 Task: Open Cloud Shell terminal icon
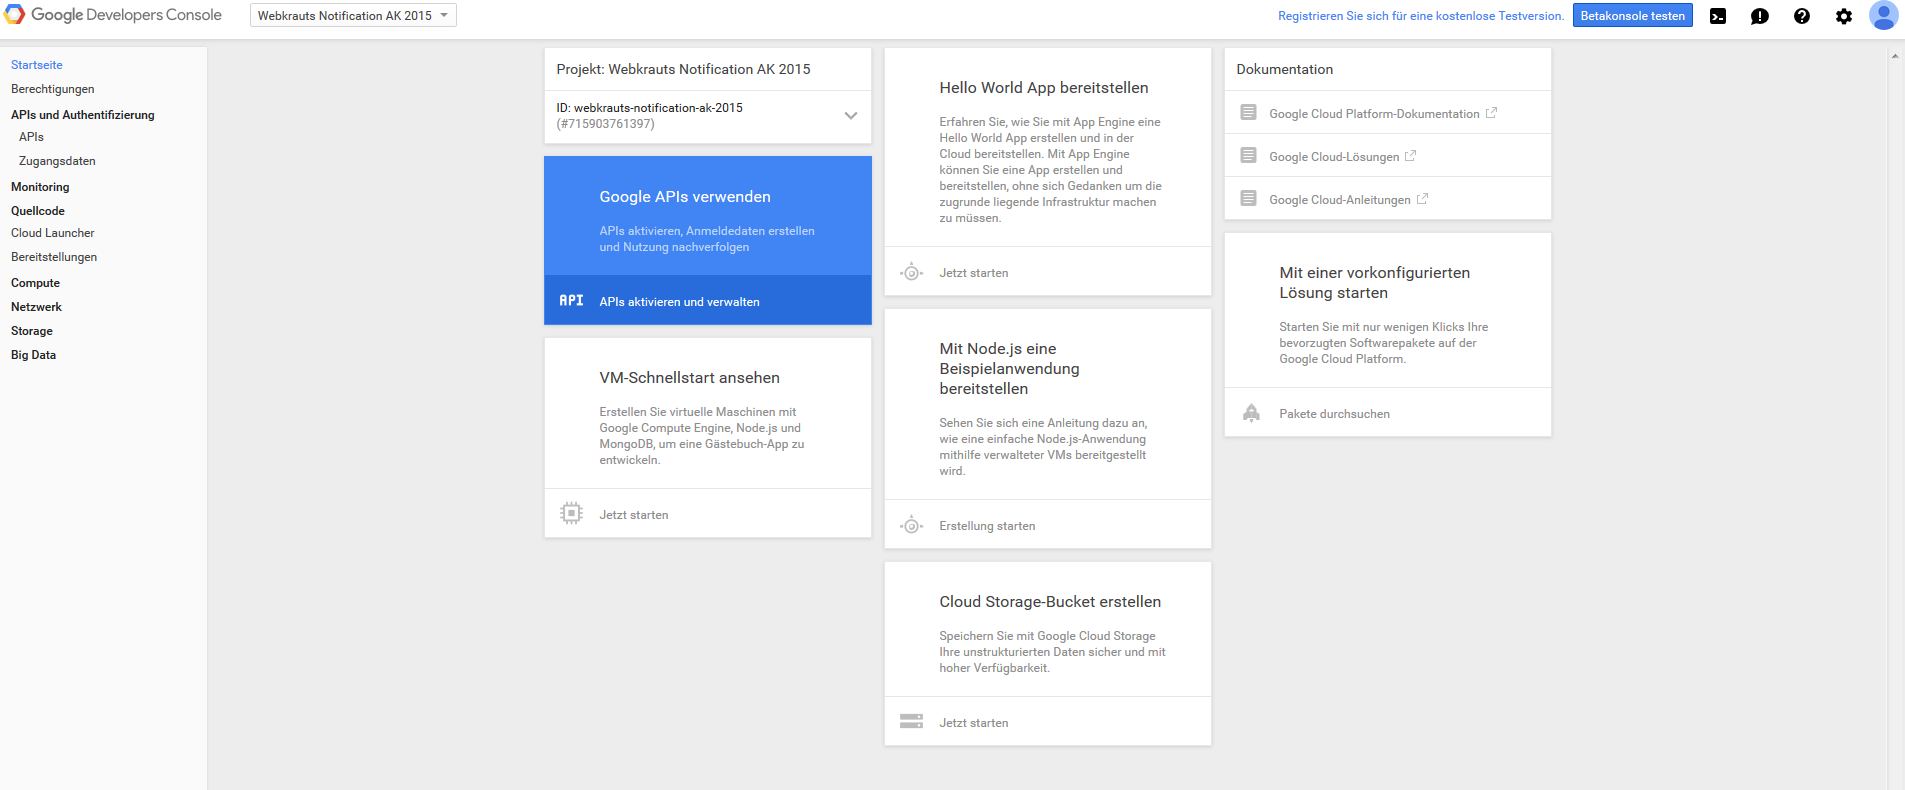[1718, 16]
